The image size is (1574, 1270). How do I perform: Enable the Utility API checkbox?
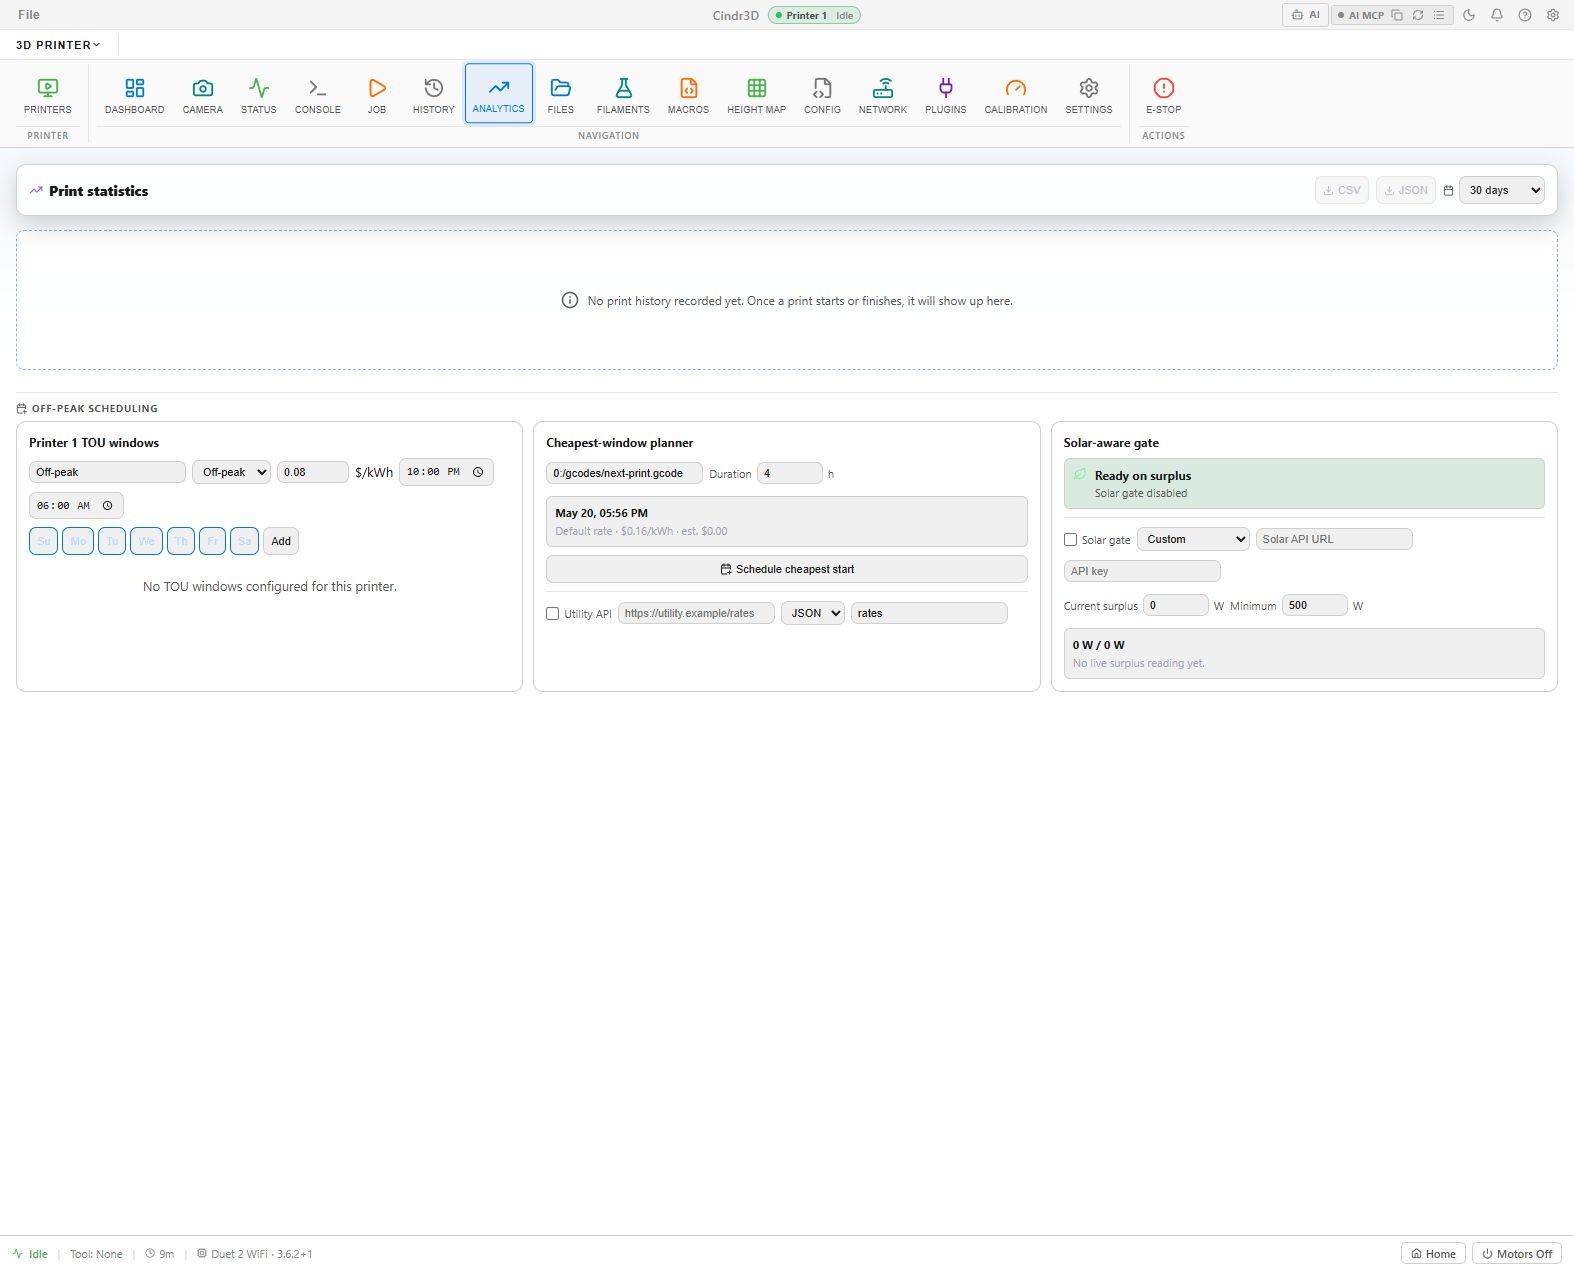pyautogui.click(x=552, y=613)
